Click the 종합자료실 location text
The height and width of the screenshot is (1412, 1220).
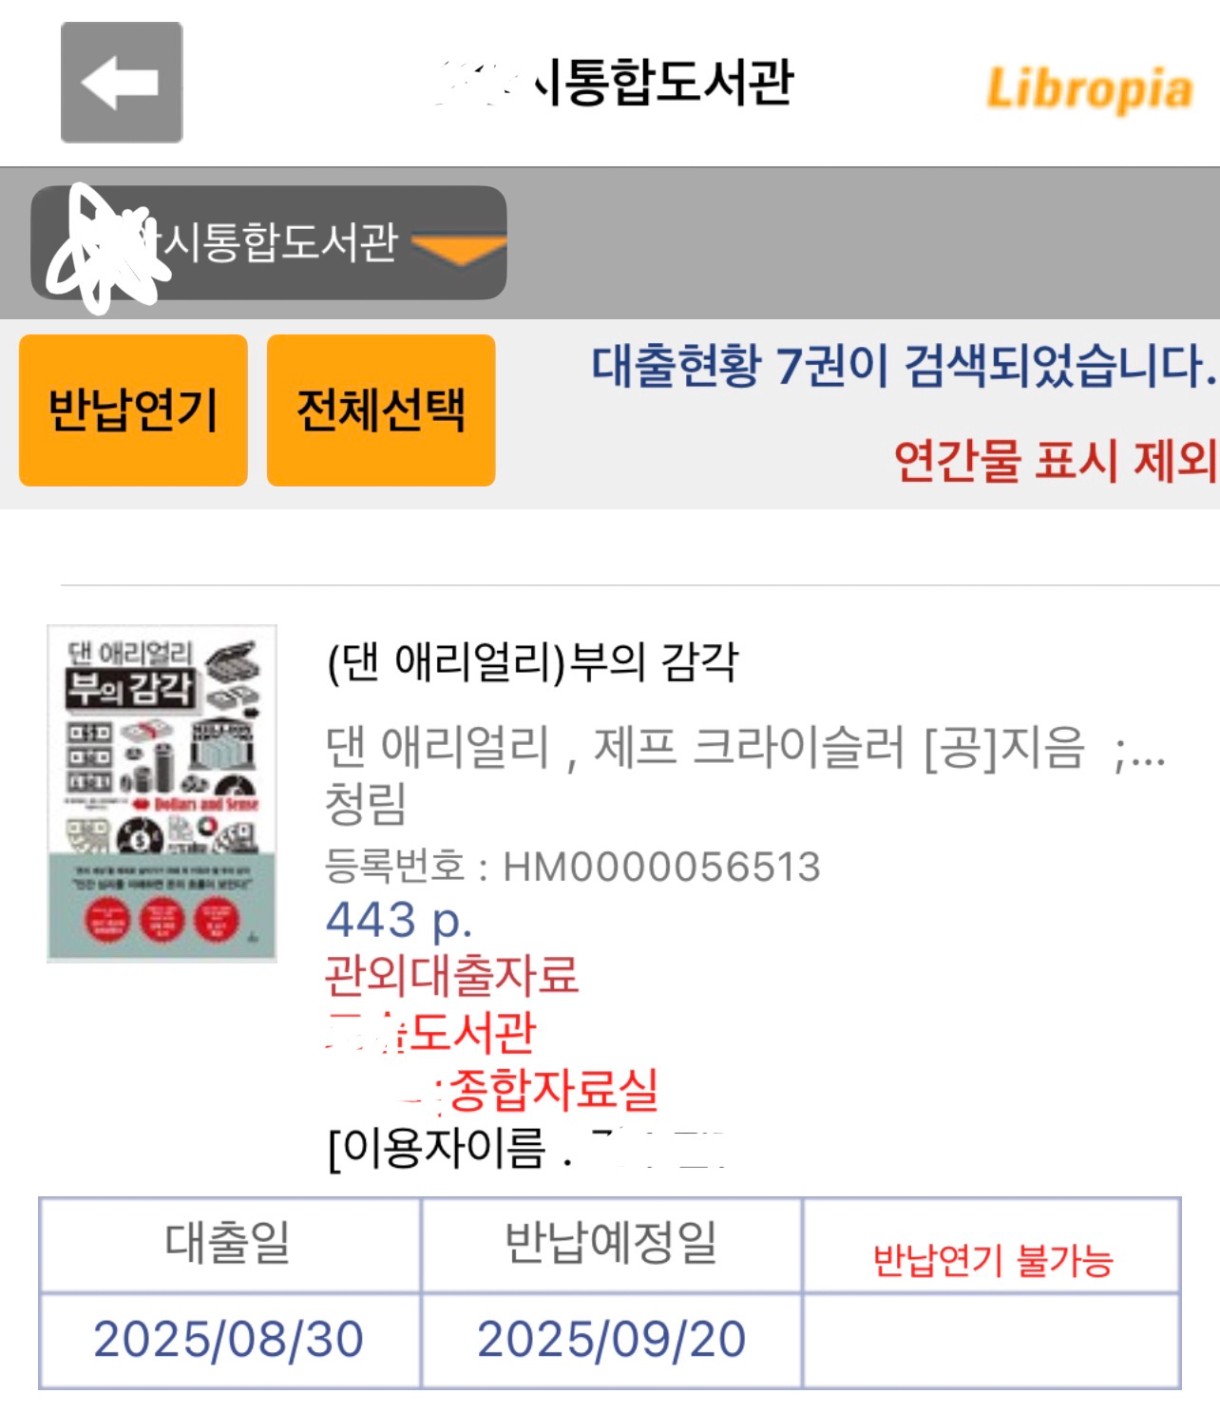pos(554,1089)
